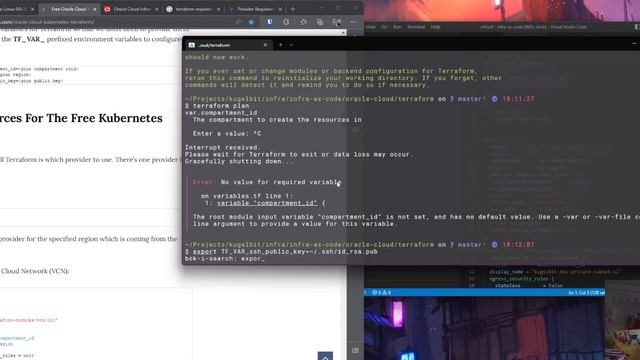Click 'Interrupt received.' terminal line
Screen dimensions: 640x360
222,147
